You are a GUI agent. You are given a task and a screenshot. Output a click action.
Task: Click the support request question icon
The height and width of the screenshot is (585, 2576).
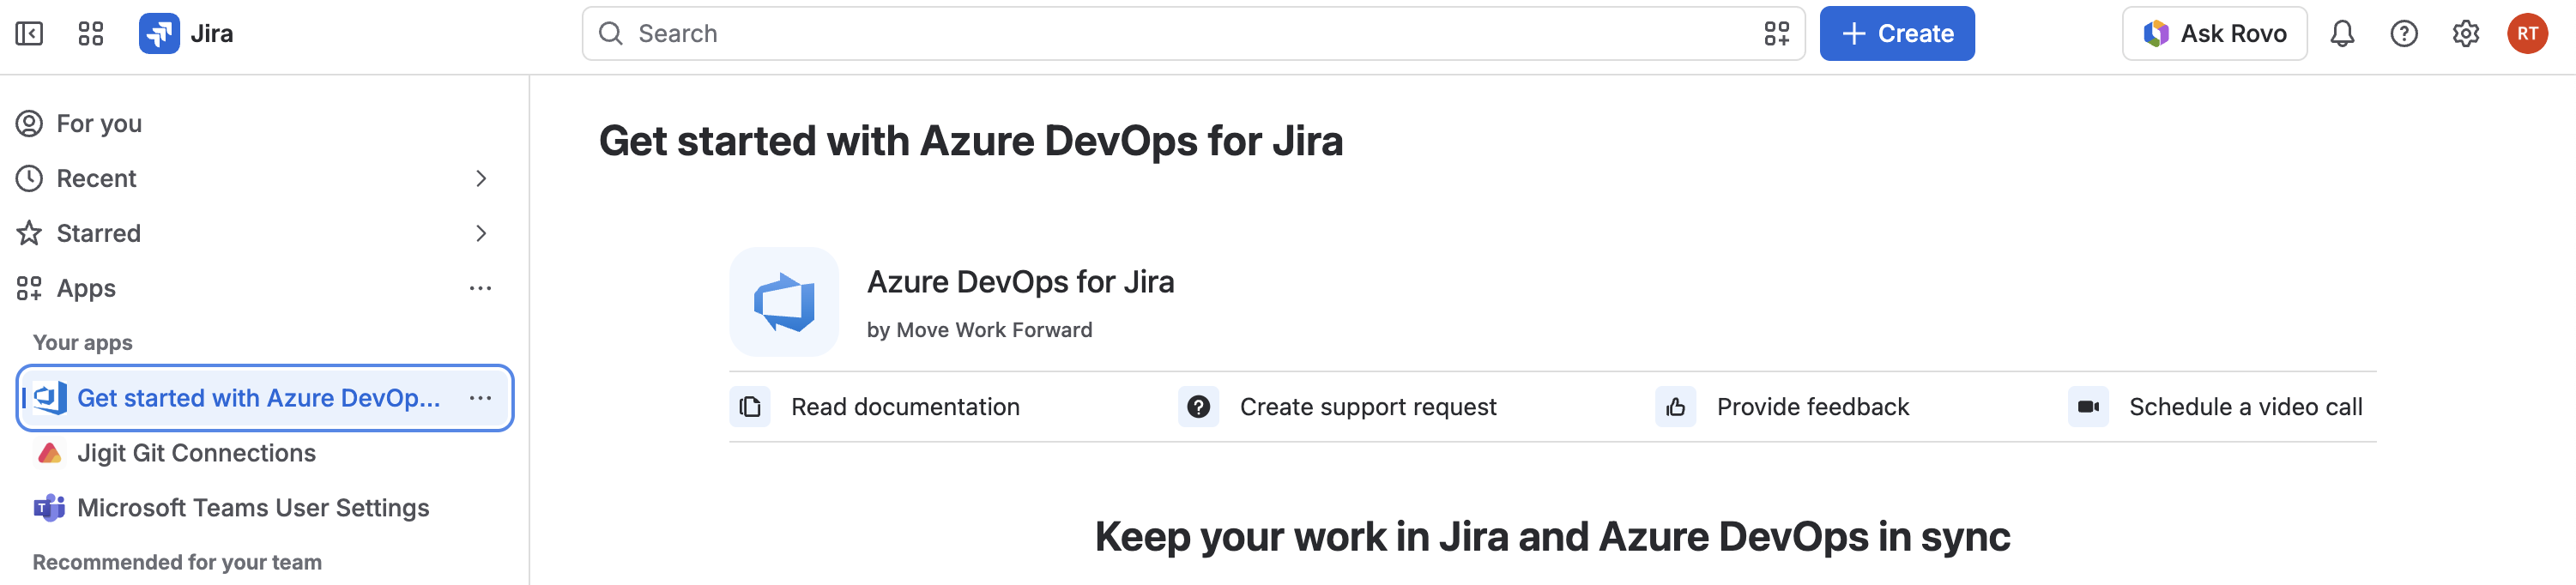[x=1198, y=407]
